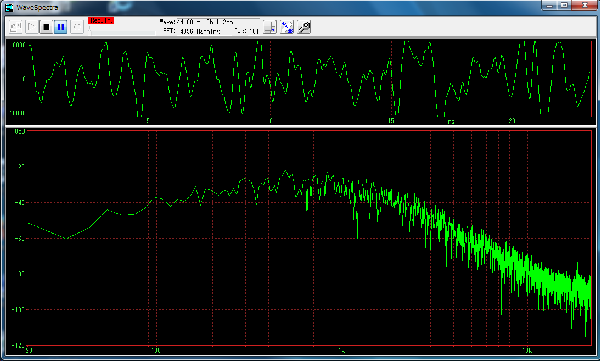Click the open file toolbar icon
The image size is (600, 361).
coord(16,27)
